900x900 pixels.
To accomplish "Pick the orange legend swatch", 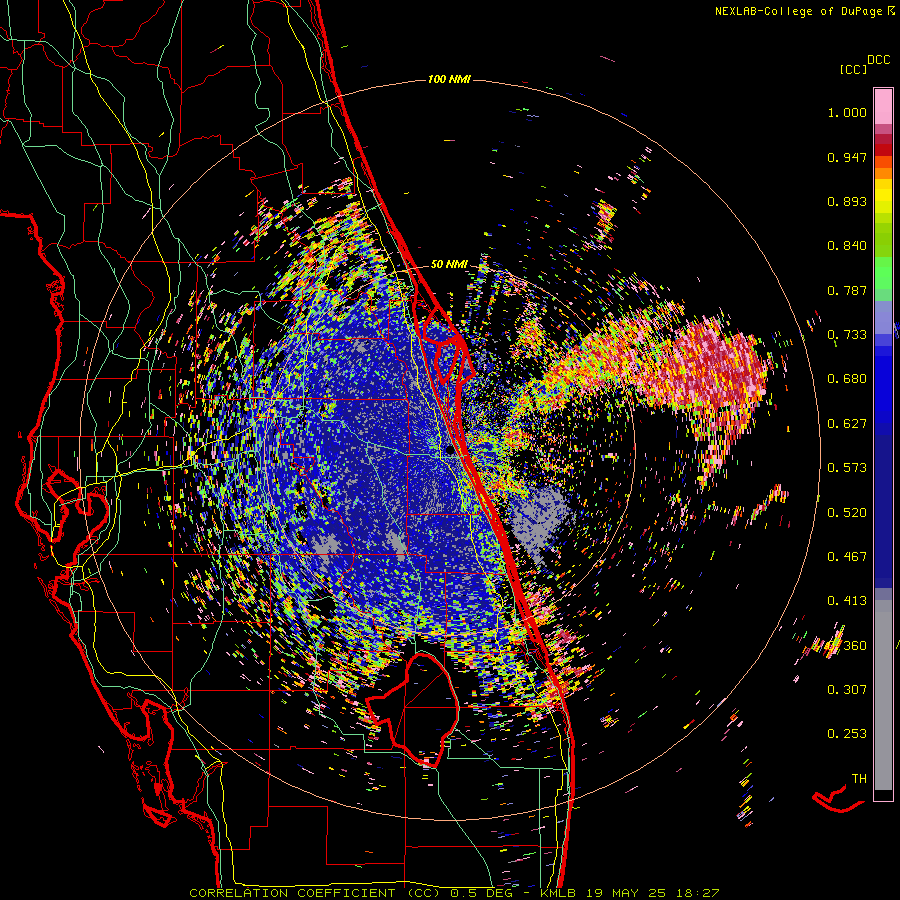I will [x=883, y=173].
